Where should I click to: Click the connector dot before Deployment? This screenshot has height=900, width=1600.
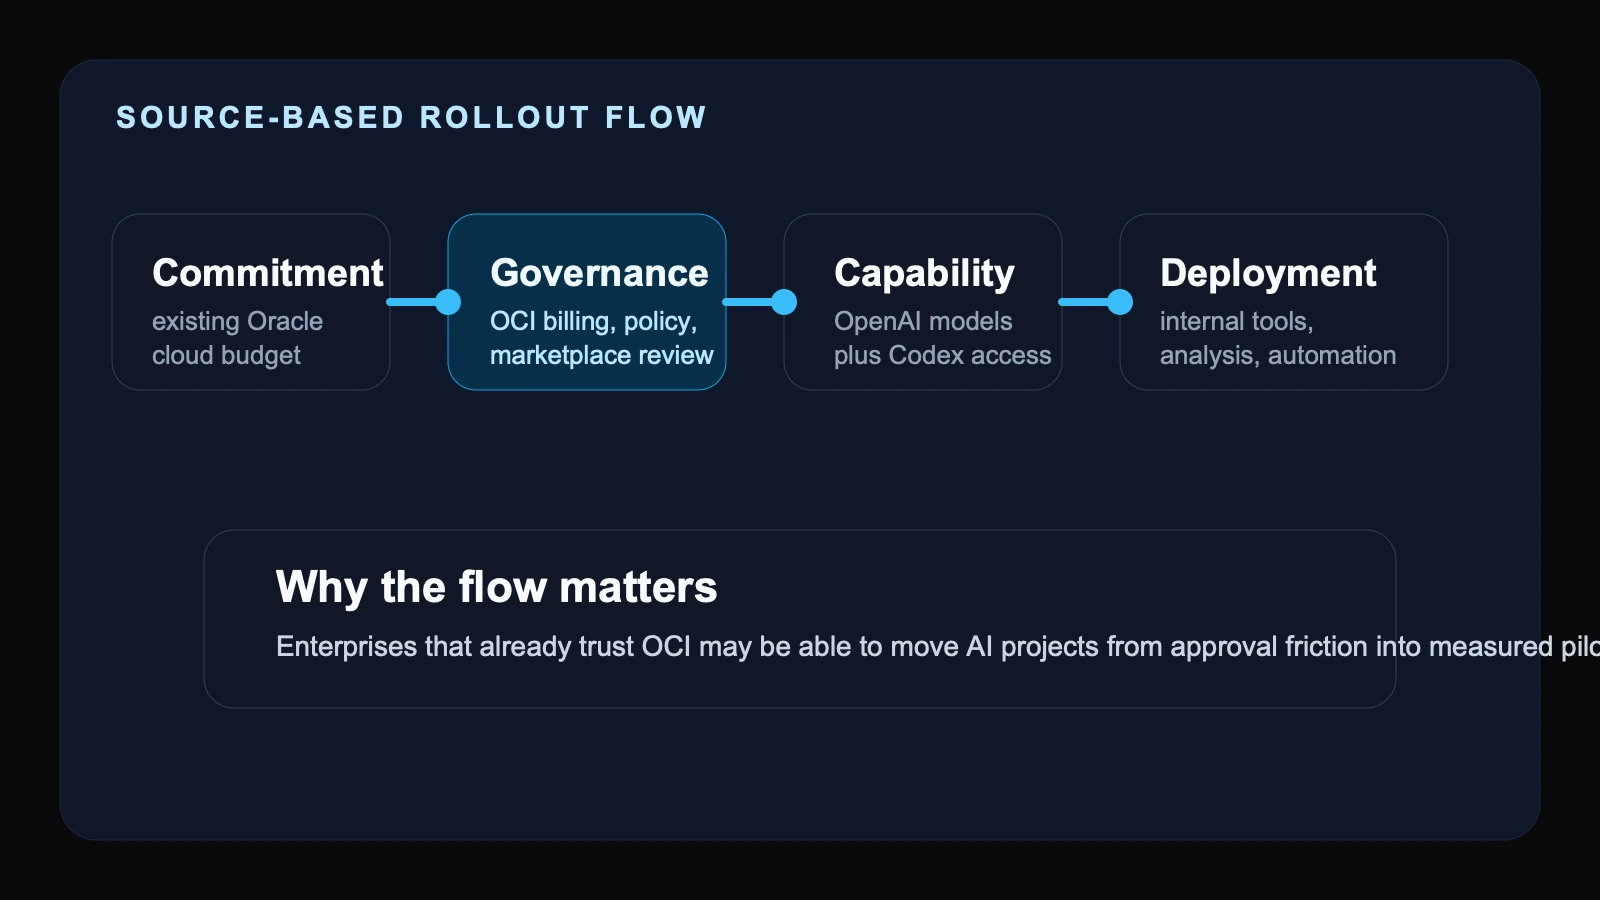(x=1120, y=301)
